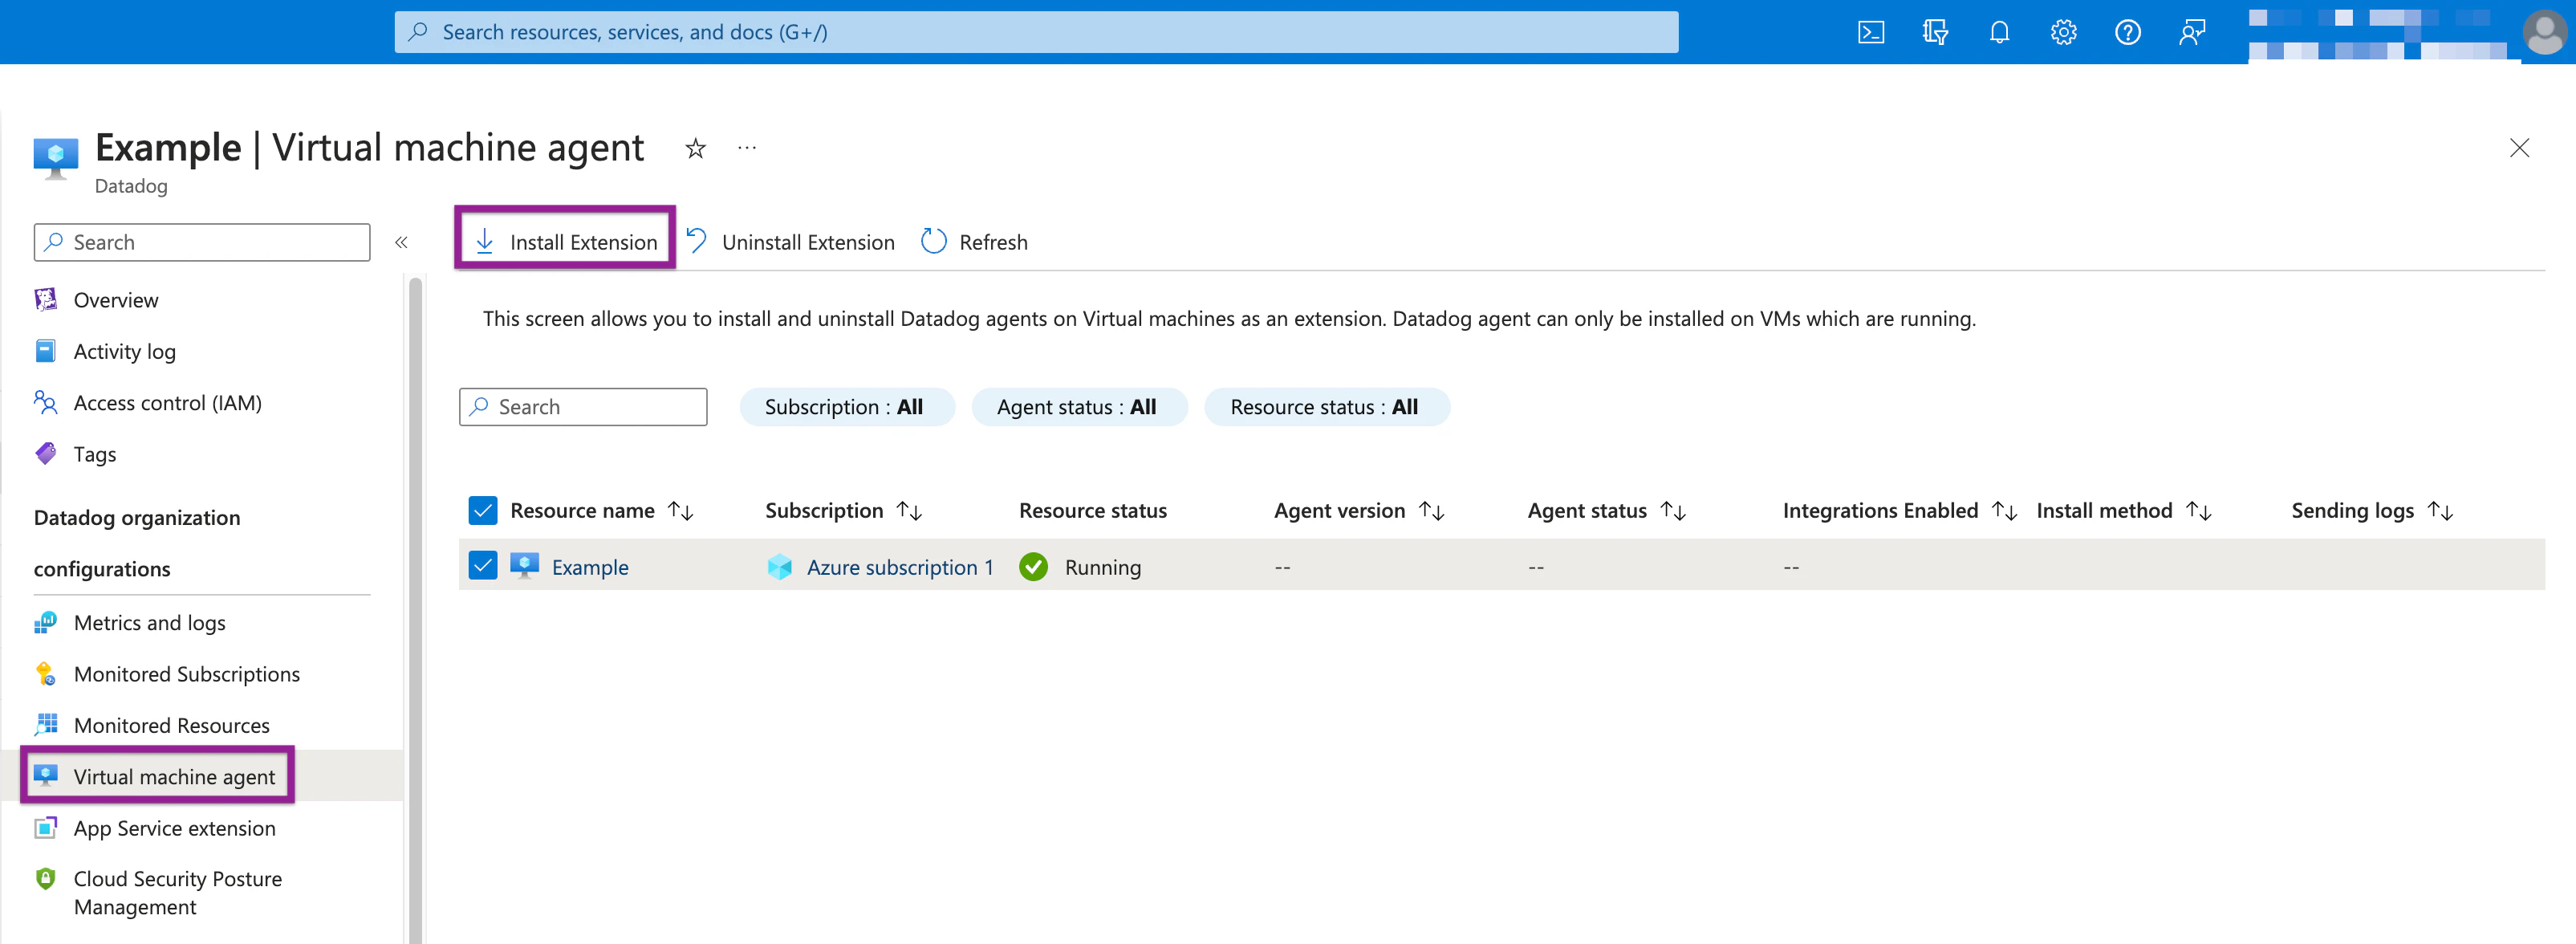This screenshot has height=944, width=2576.
Task: Mark this page as favorite with the star
Action: 694,148
